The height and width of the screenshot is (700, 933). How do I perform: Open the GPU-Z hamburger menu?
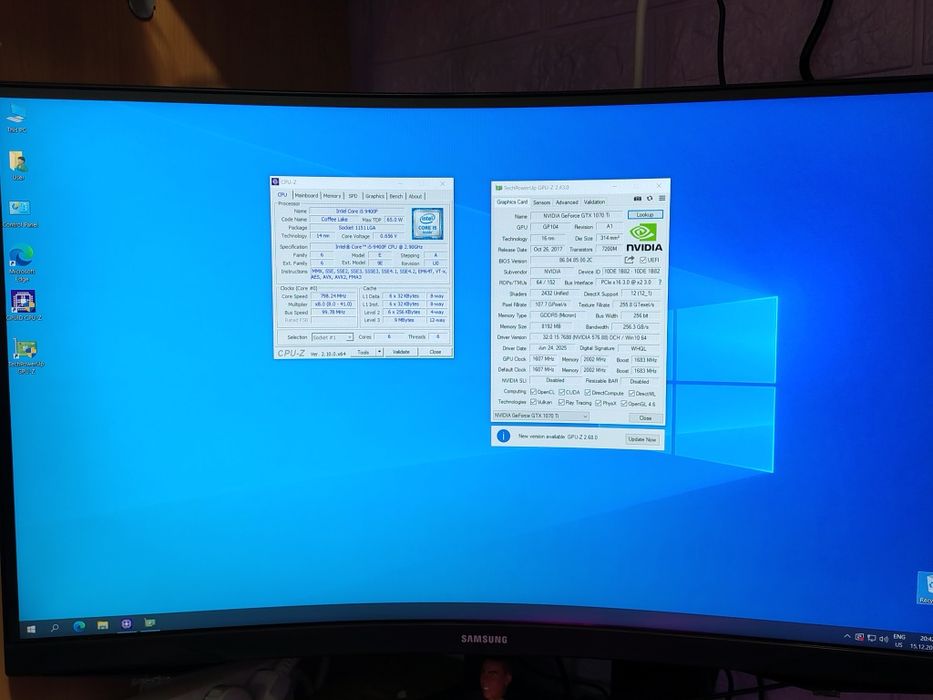pyautogui.click(x=662, y=198)
